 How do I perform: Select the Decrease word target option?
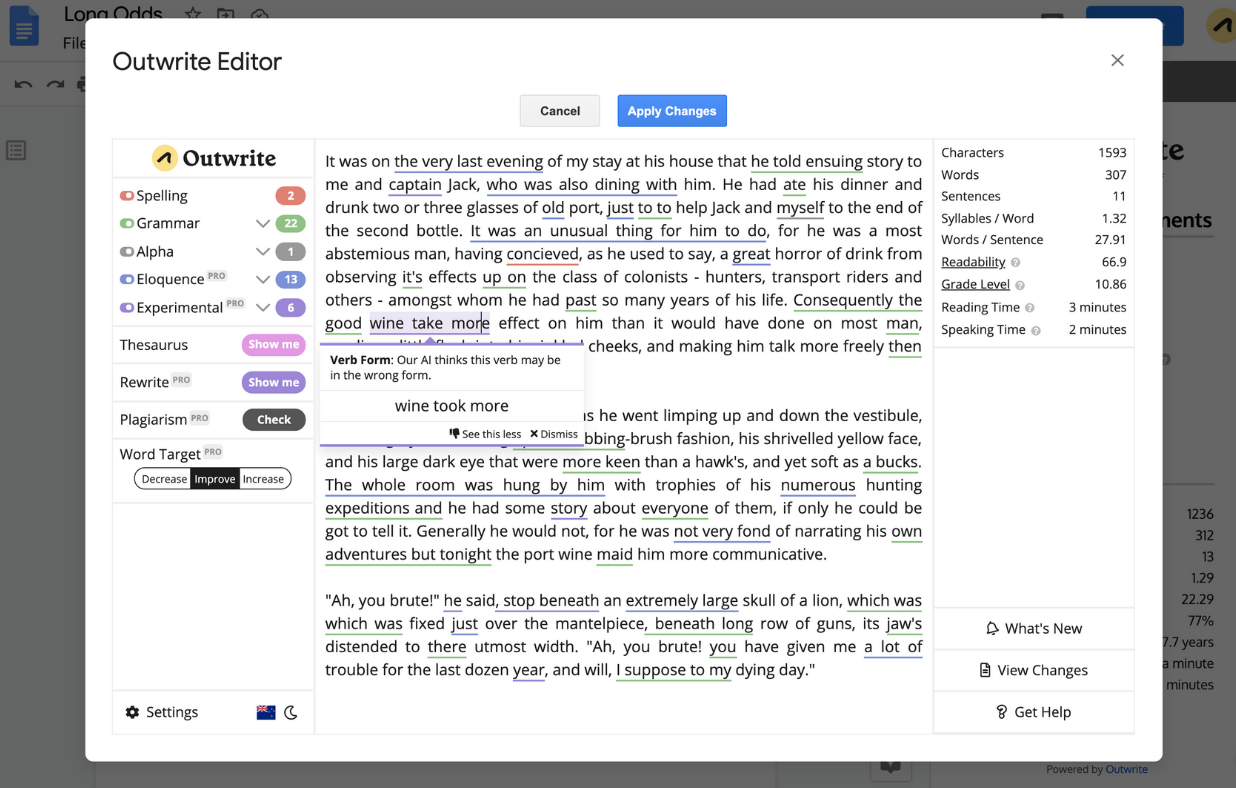pos(164,479)
